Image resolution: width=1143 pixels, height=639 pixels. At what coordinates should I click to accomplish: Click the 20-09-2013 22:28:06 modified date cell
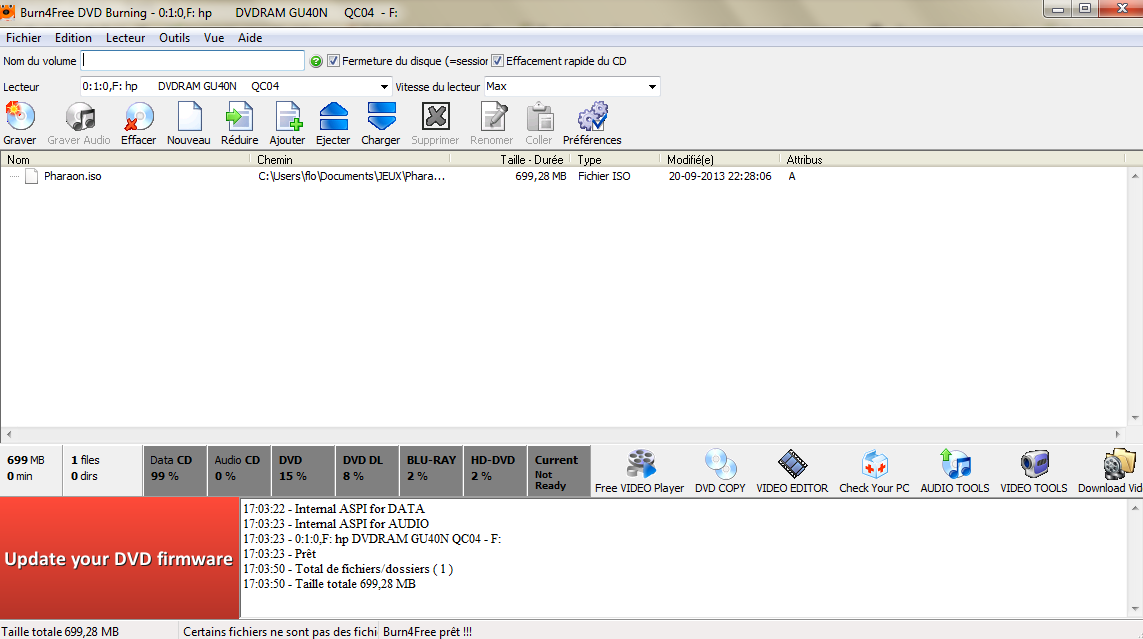point(719,176)
